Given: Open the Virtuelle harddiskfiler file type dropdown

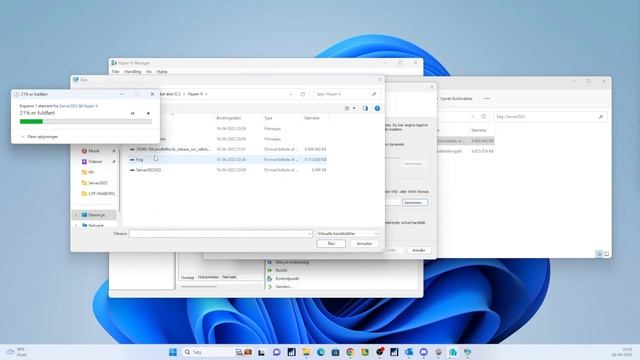Looking at the screenshot, I should (x=348, y=233).
